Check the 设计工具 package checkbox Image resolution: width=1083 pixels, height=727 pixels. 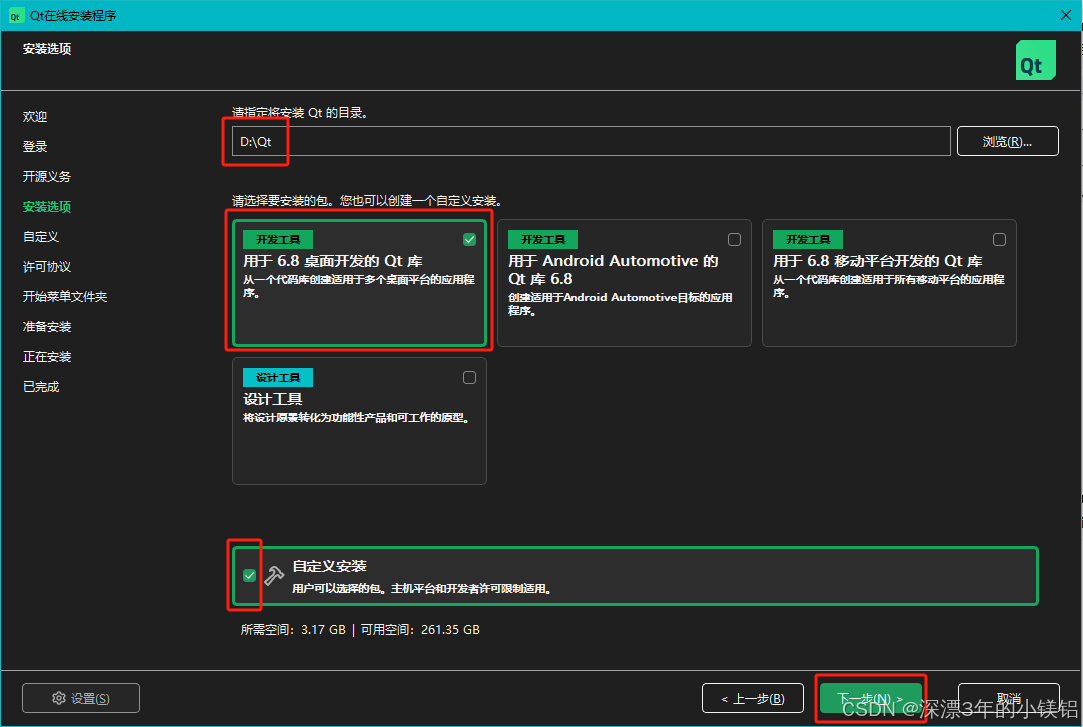(x=470, y=378)
